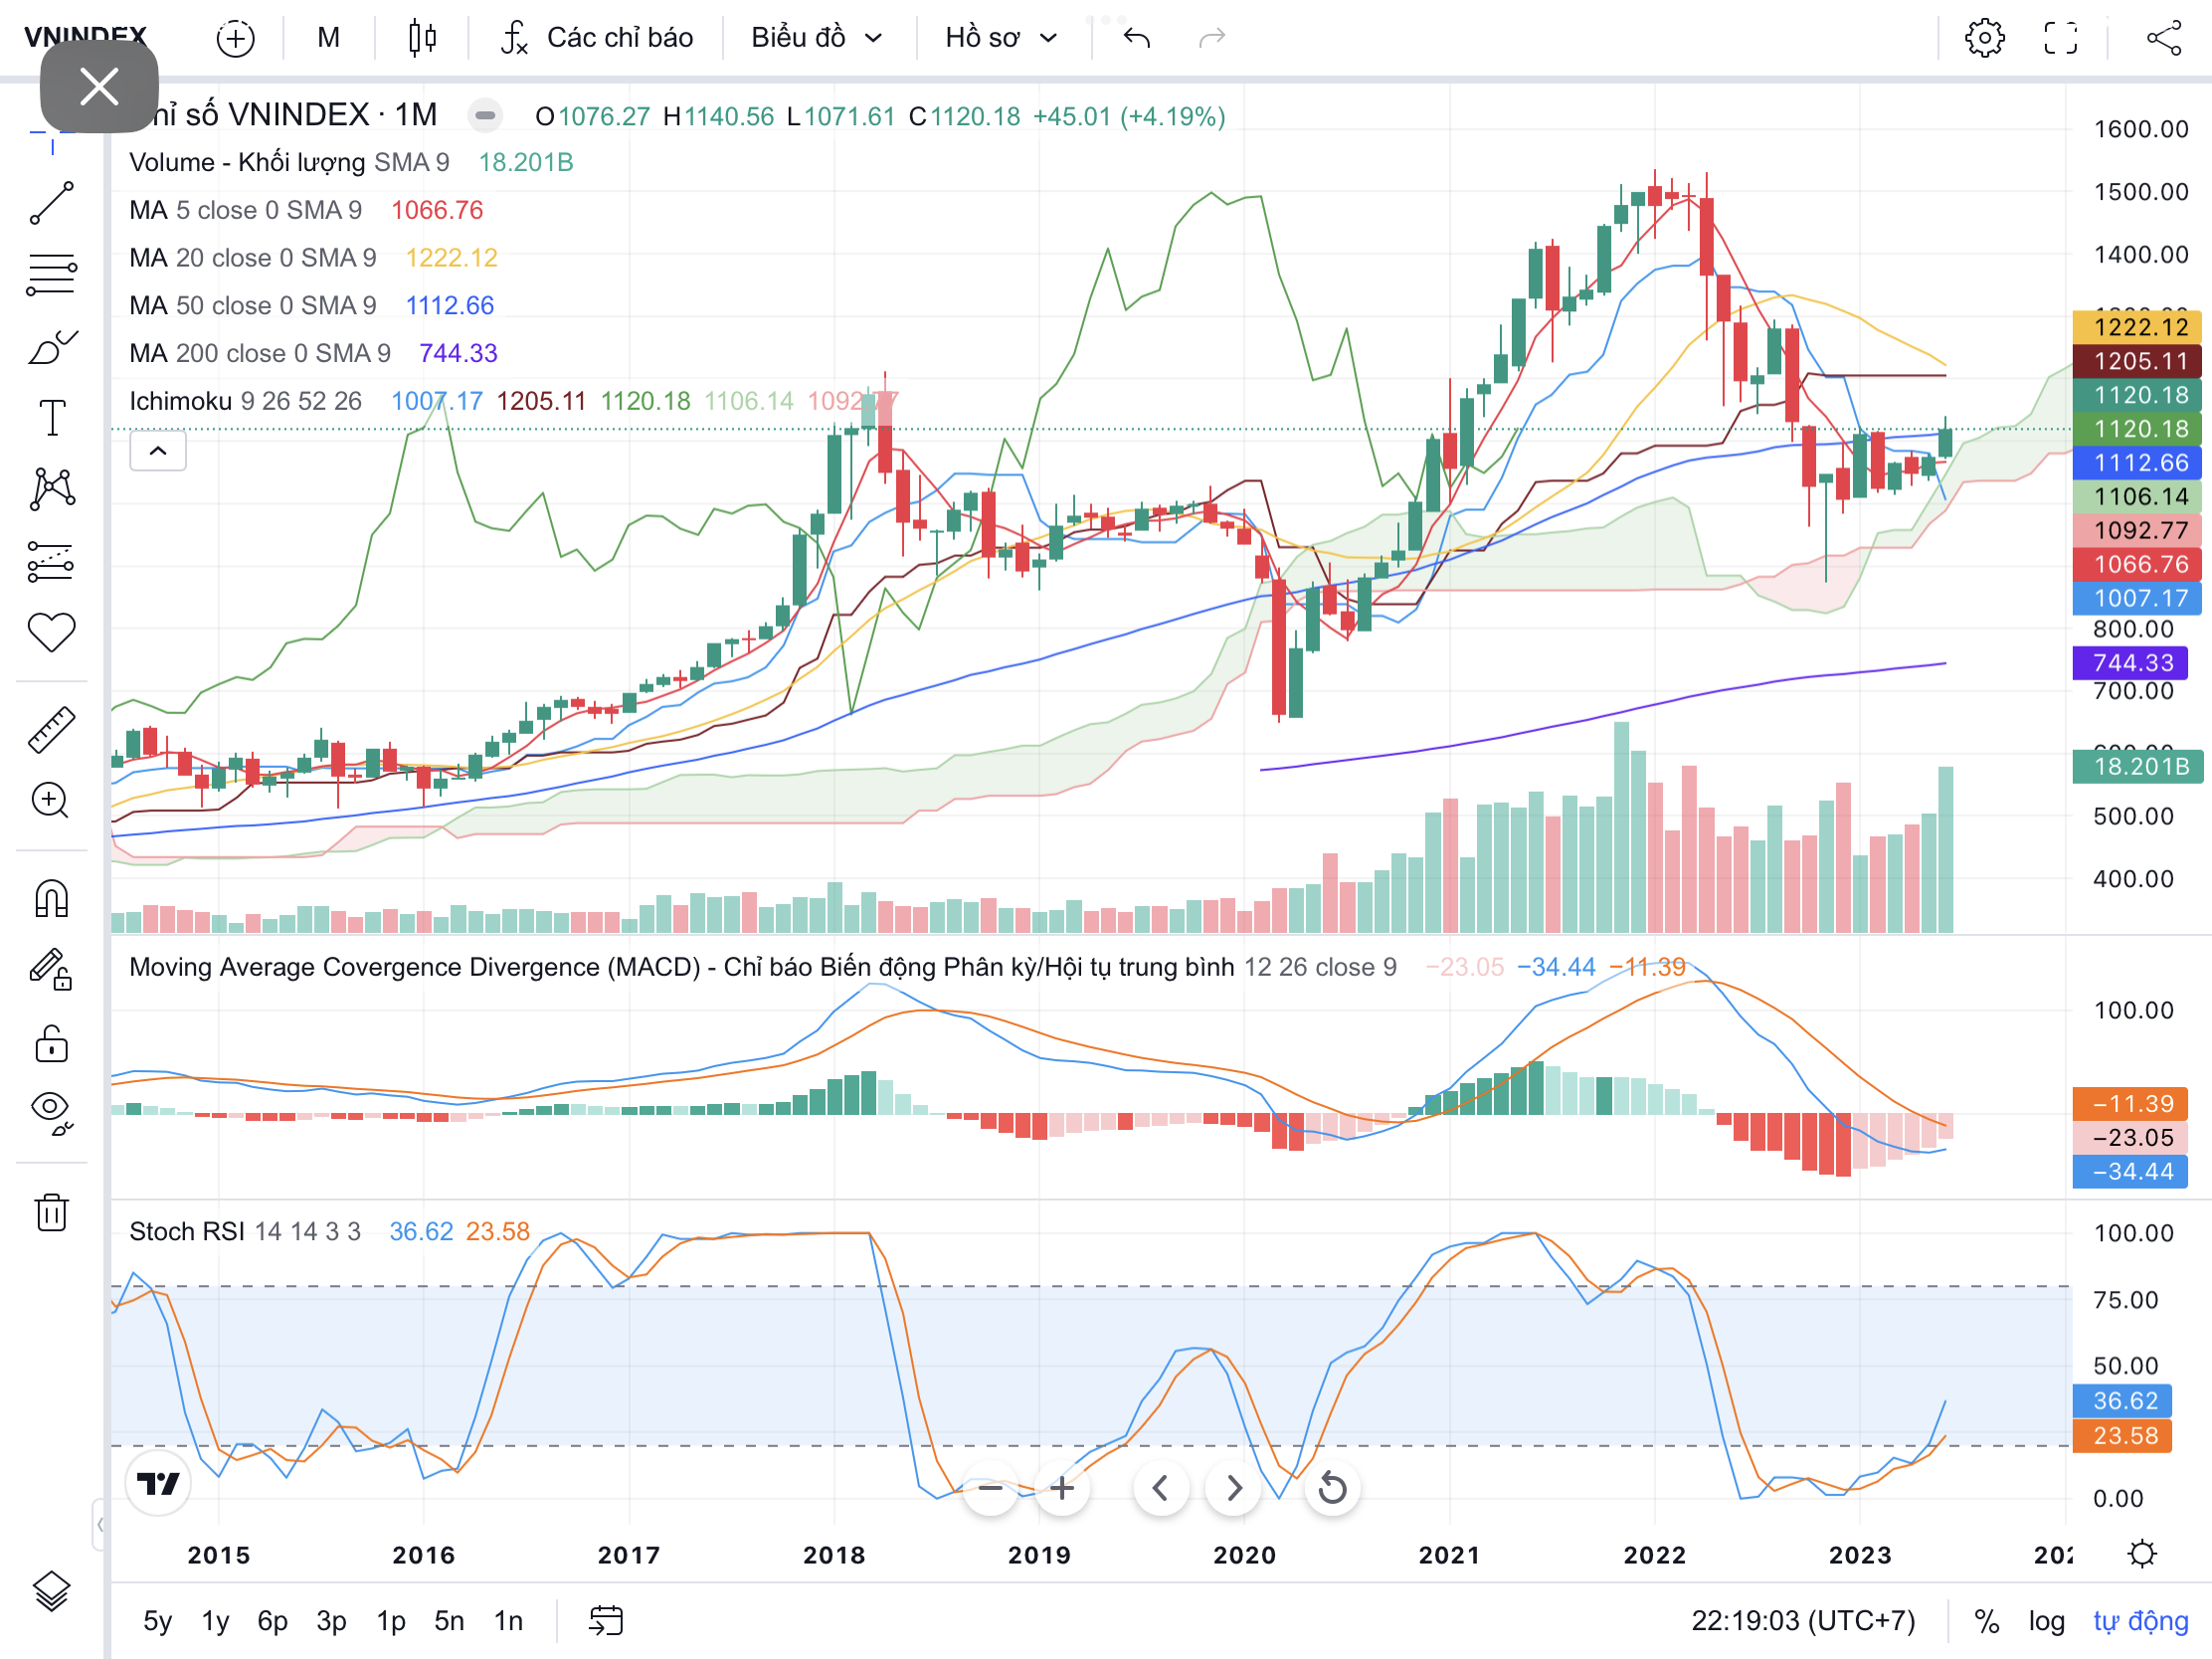Select the forecast and position tool
The height and width of the screenshot is (1659, 2212).
[52, 561]
